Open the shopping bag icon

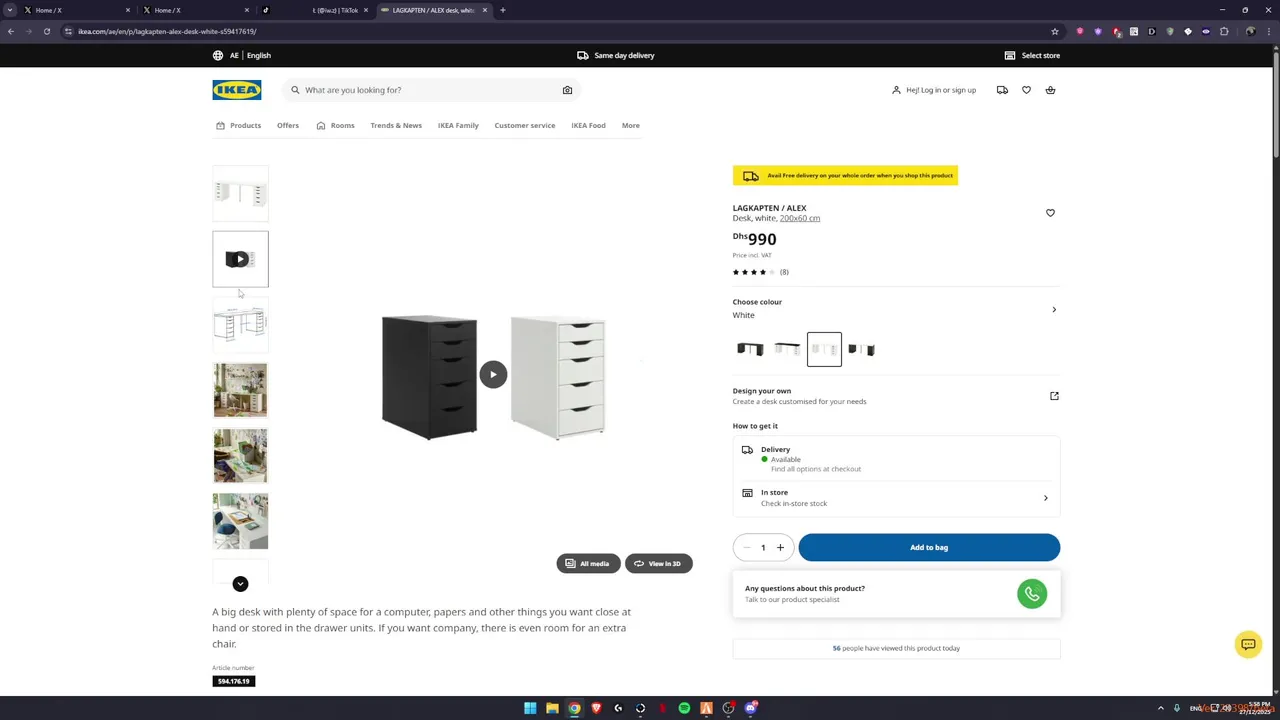[x=1050, y=90]
